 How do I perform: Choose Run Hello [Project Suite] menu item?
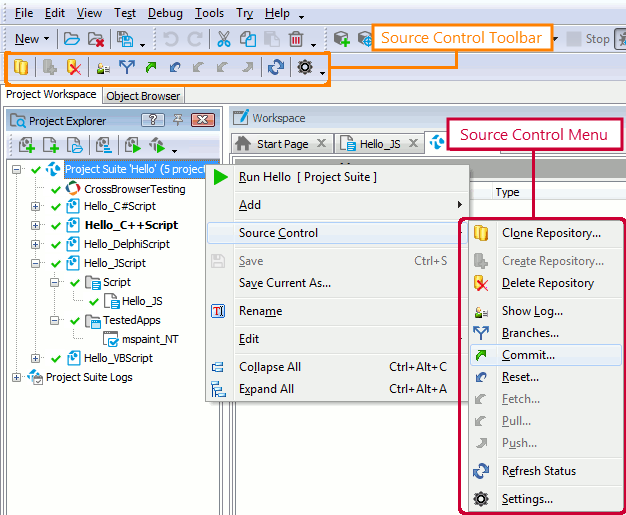click(x=337, y=177)
